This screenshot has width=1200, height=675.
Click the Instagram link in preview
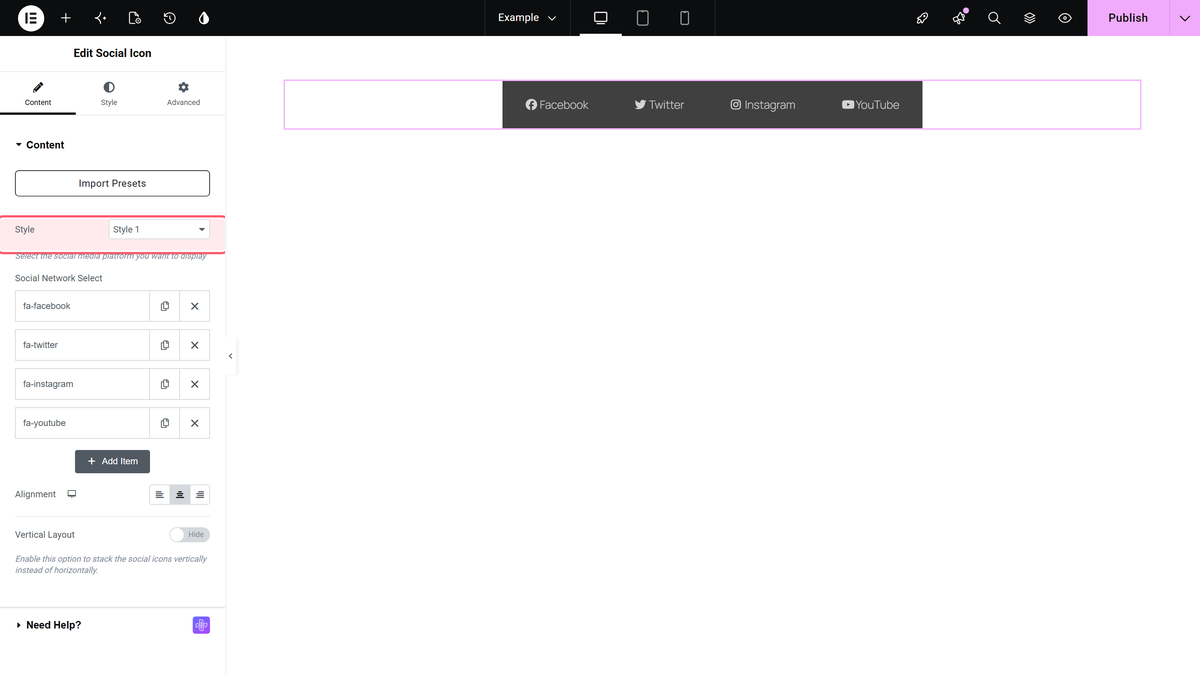(763, 105)
